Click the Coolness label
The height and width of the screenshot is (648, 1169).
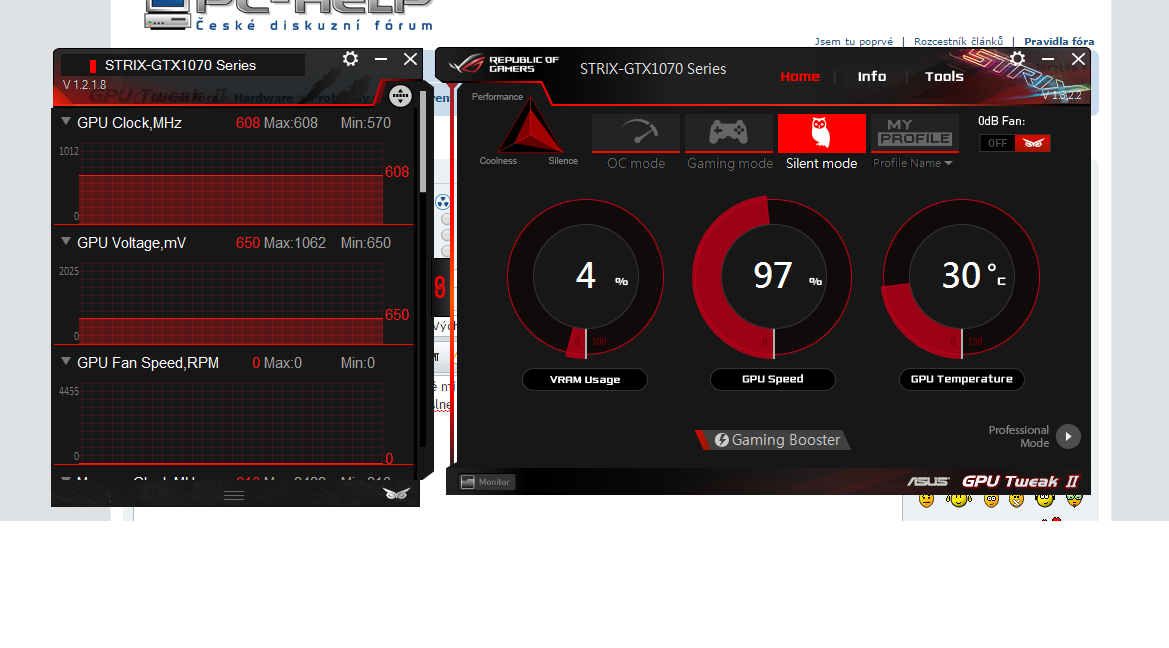coord(498,161)
